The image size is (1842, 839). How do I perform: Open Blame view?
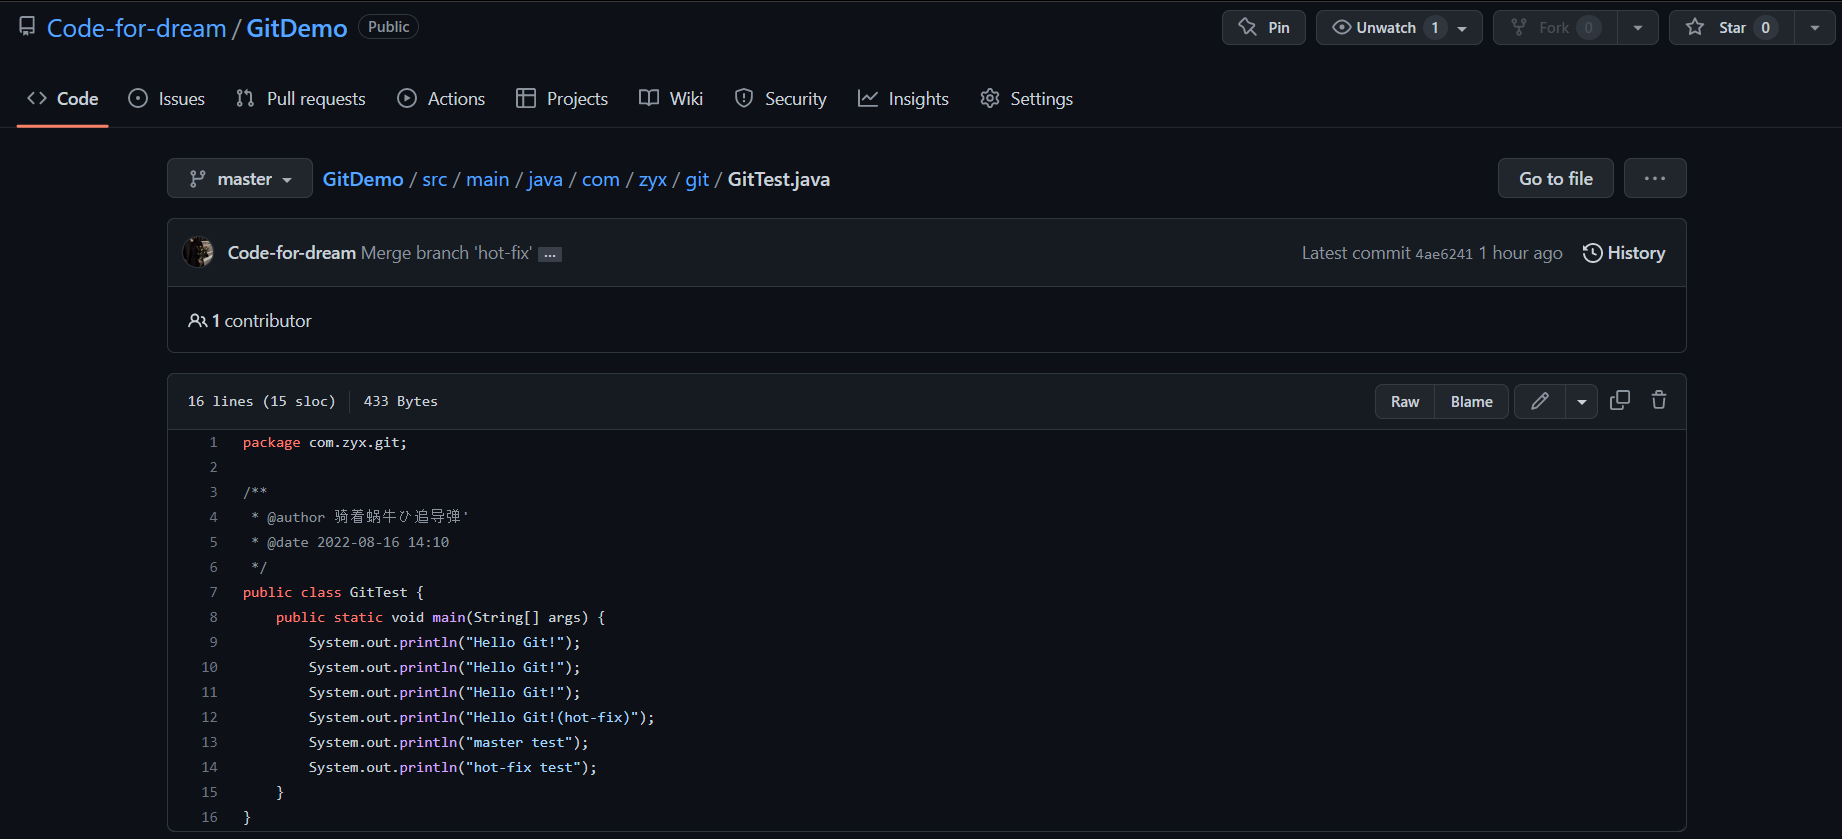1472,401
